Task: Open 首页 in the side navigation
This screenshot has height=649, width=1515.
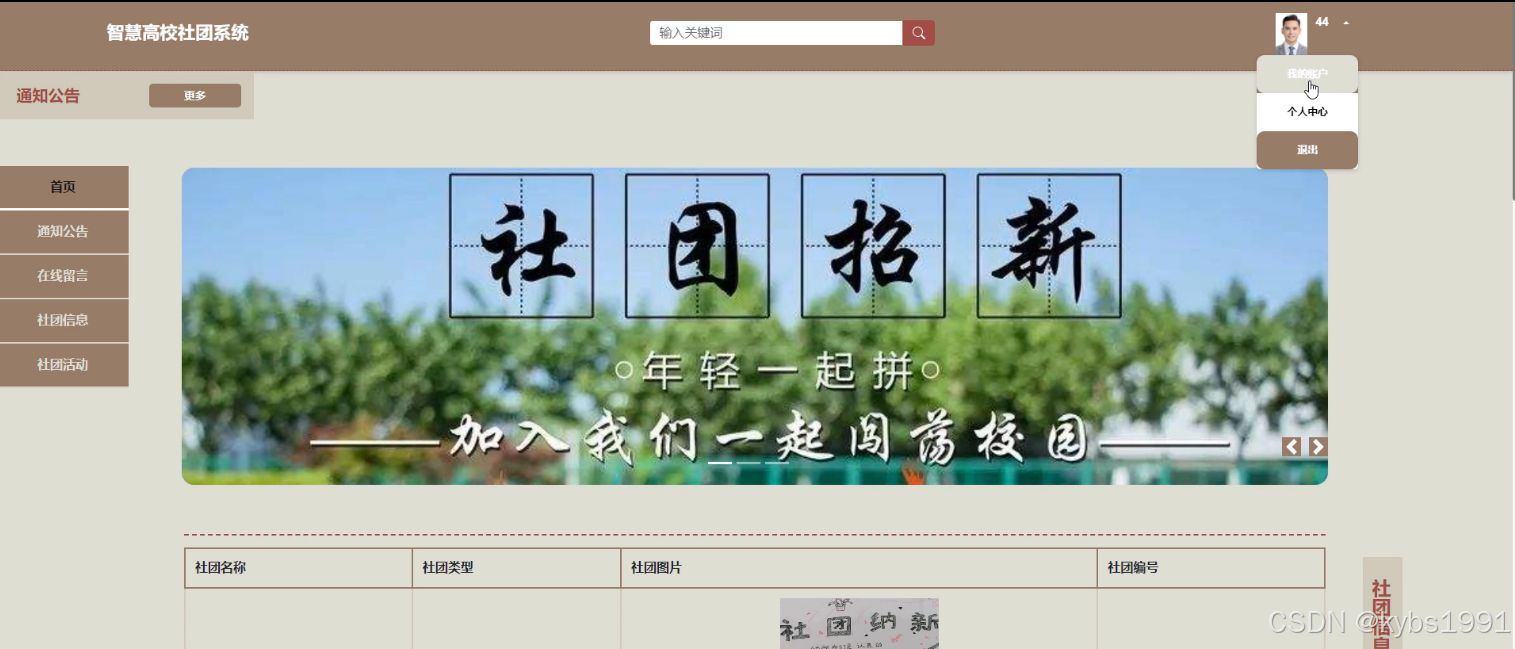Action: tap(64, 187)
